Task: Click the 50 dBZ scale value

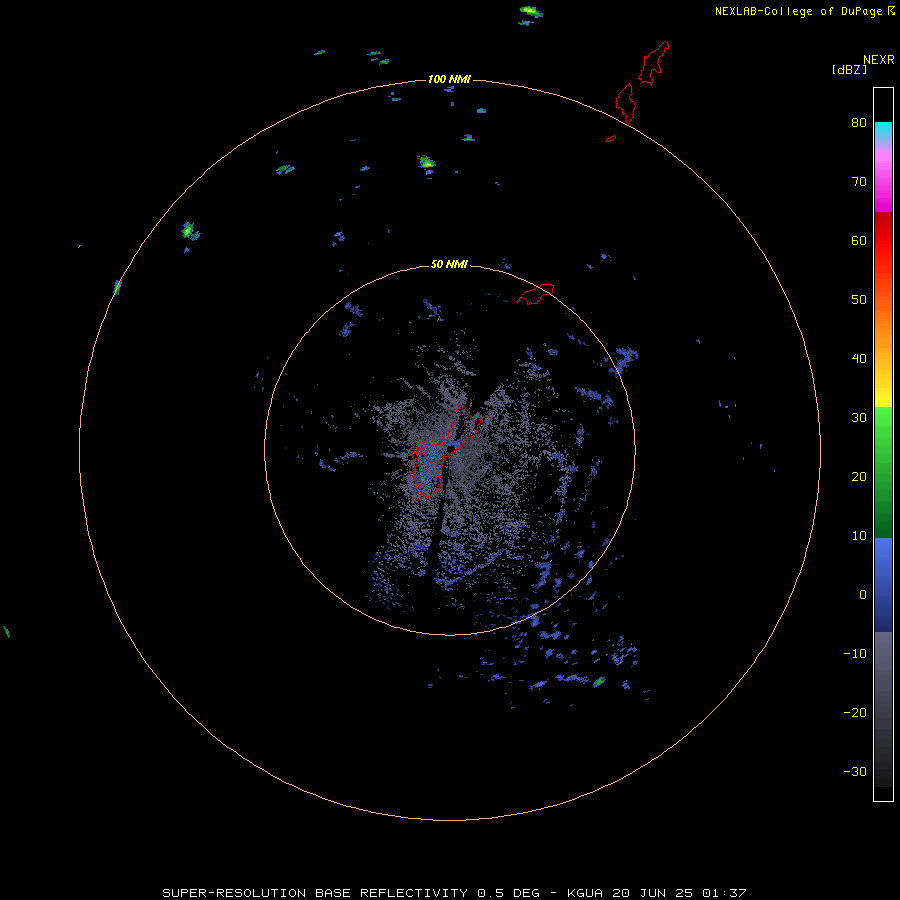Action: [859, 300]
